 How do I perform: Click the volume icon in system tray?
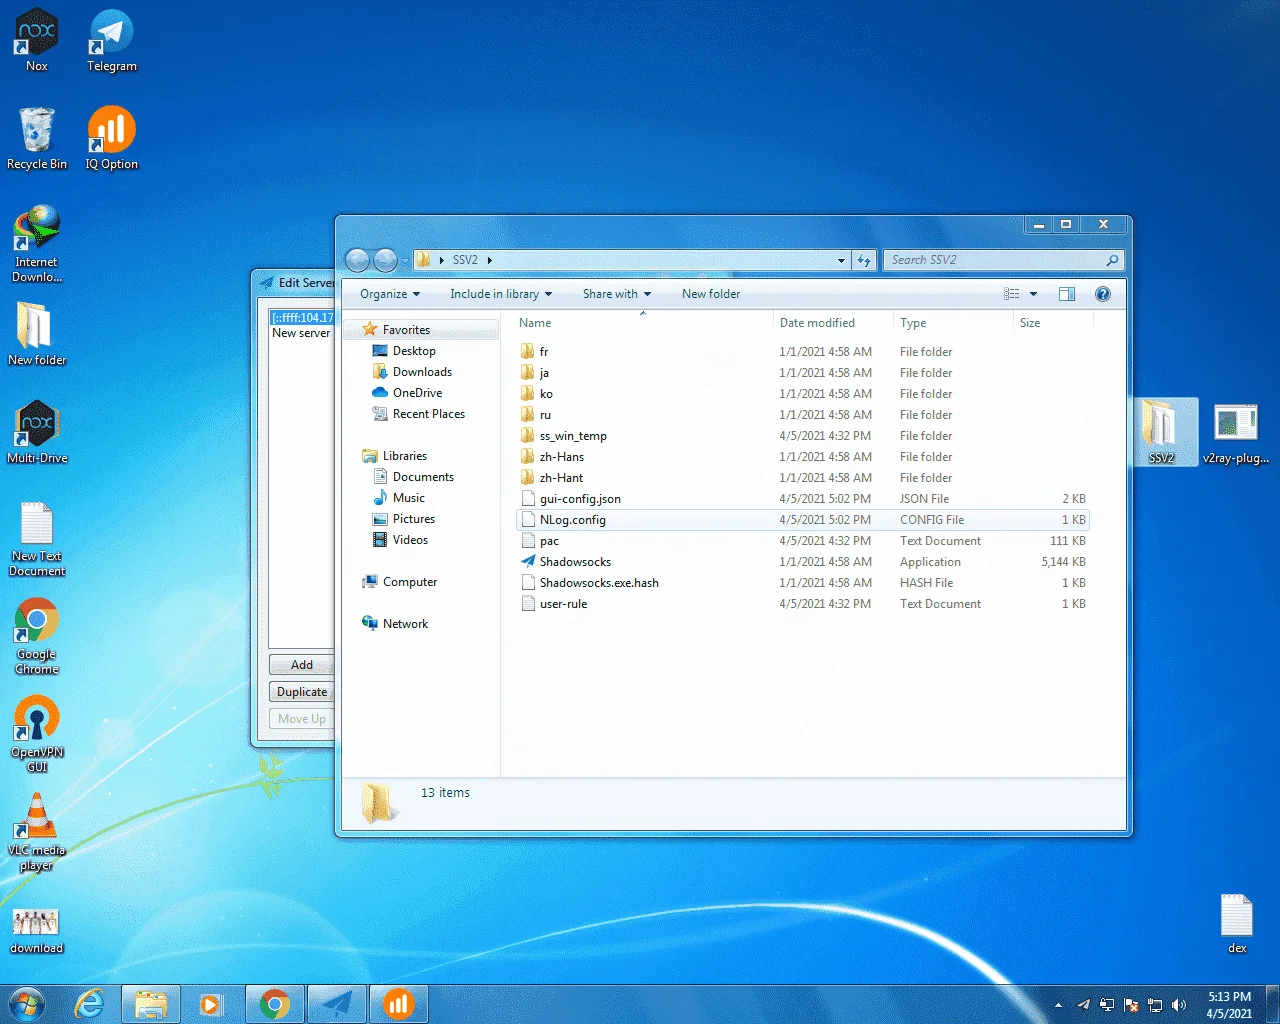click(1179, 1005)
